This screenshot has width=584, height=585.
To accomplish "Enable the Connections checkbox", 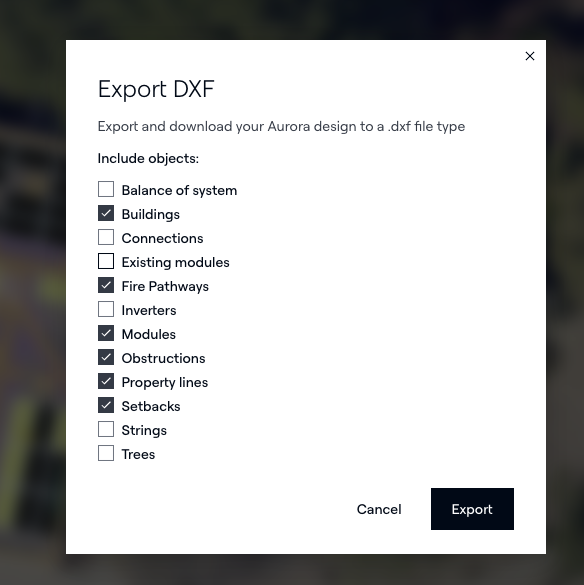I will 106,237.
